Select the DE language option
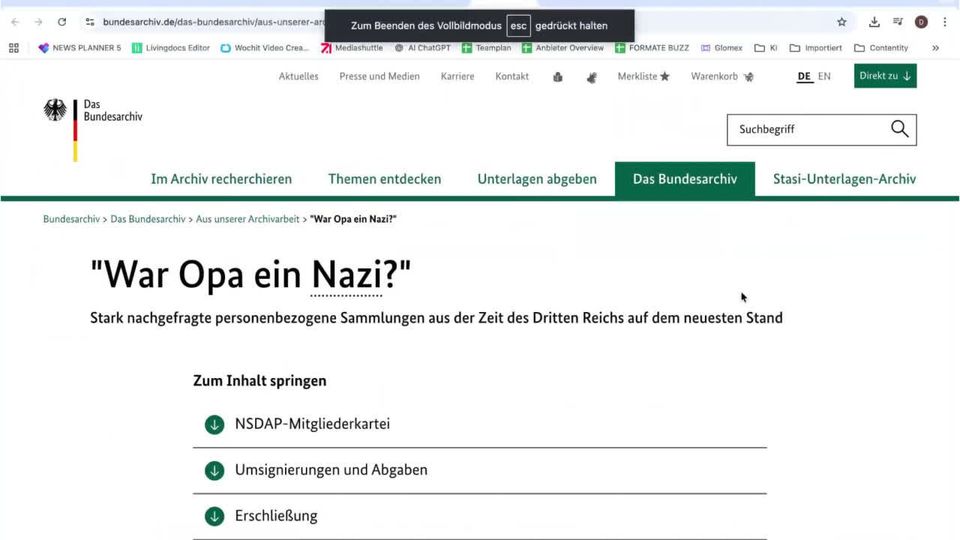The width and height of the screenshot is (960, 540). coord(804,76)
